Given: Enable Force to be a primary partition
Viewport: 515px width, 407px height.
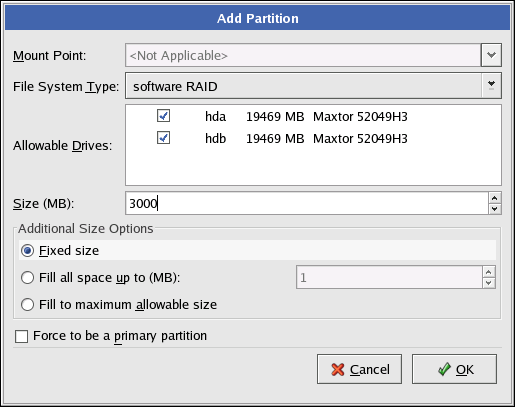Looking at the screenshot, I should [x=21, y=336].
